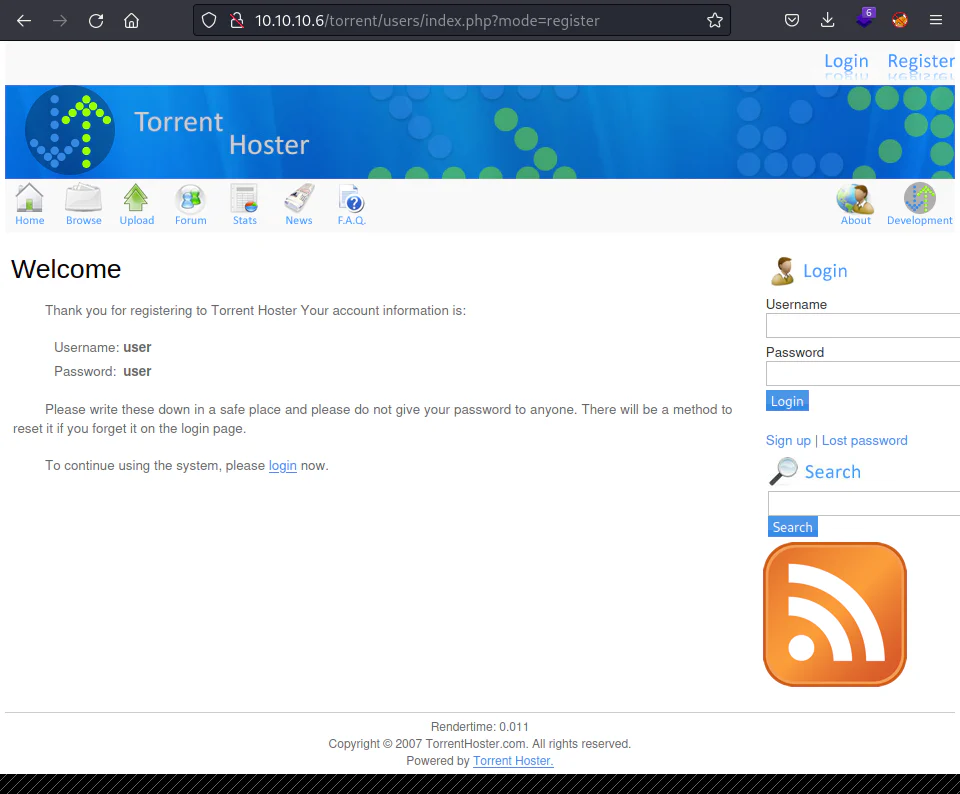The image size is (960, 794).
Task: Click the top-right Register link
Action: [921, 61]
